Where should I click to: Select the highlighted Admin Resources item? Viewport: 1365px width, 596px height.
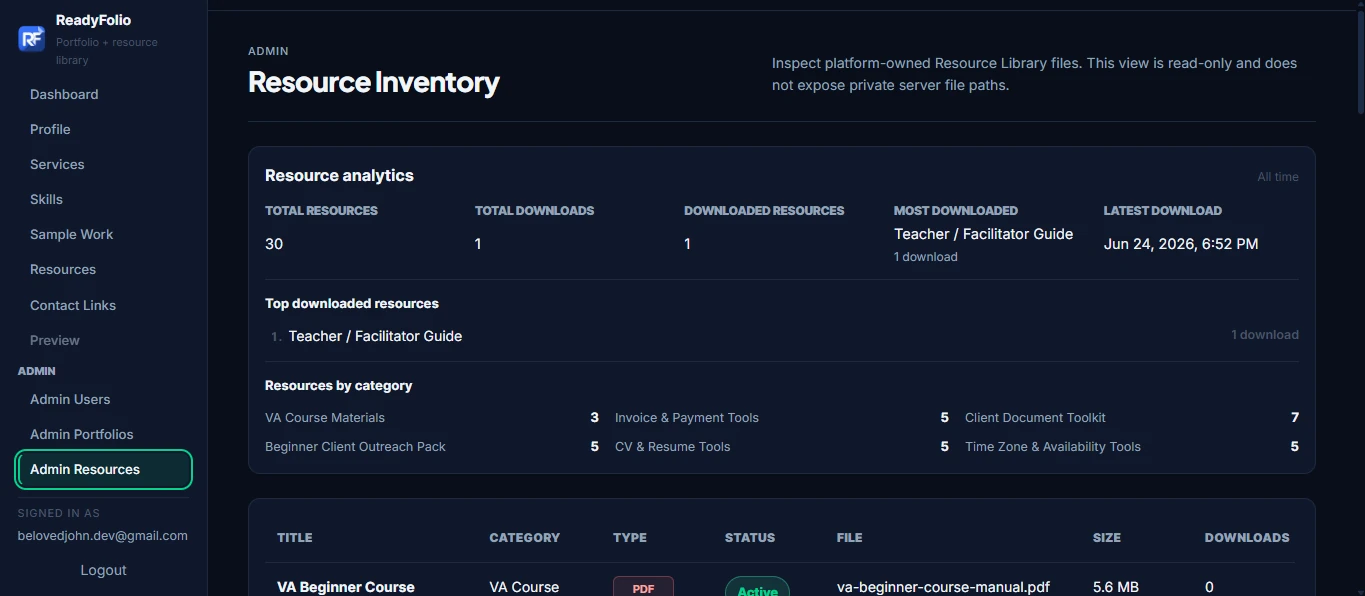coord(104,469)
